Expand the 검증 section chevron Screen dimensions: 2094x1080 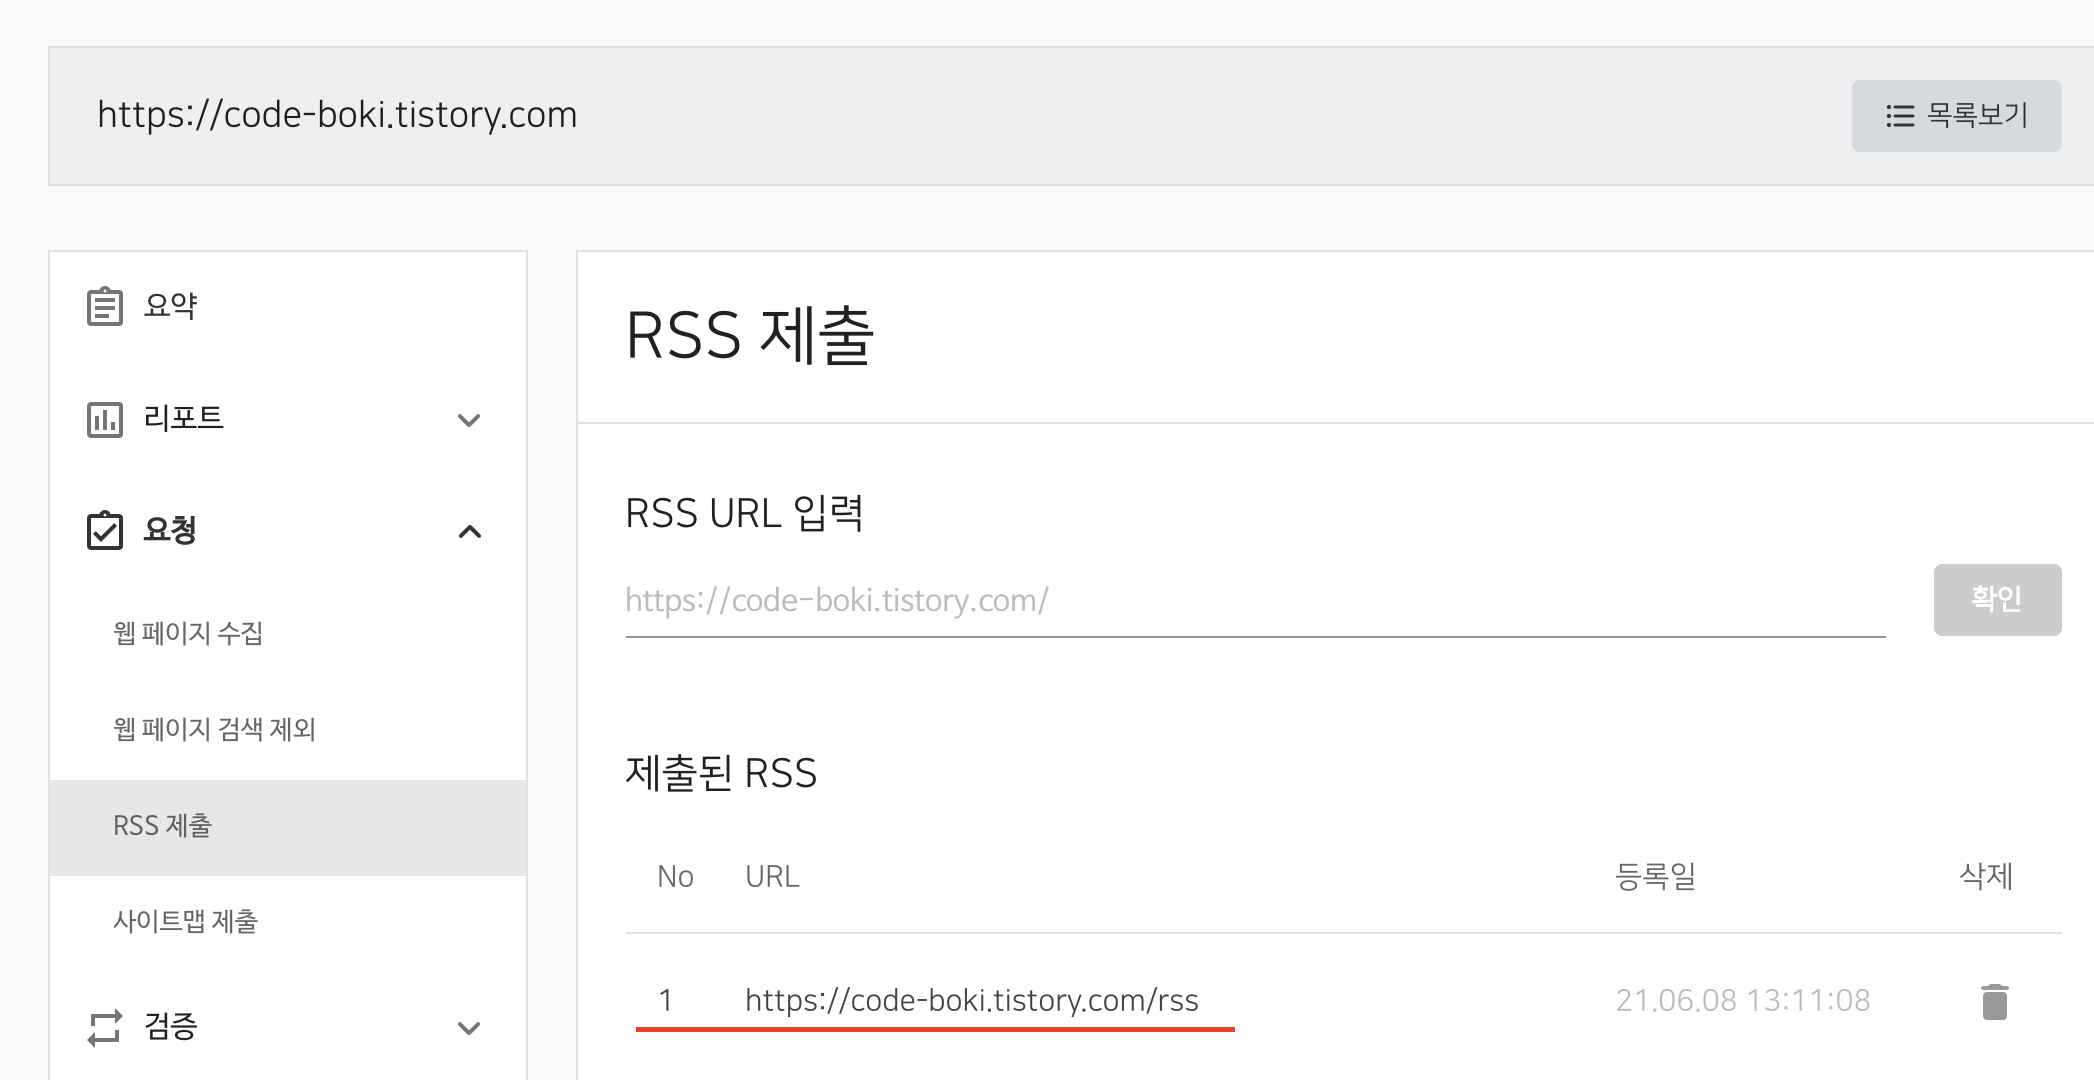[469, 1027]
